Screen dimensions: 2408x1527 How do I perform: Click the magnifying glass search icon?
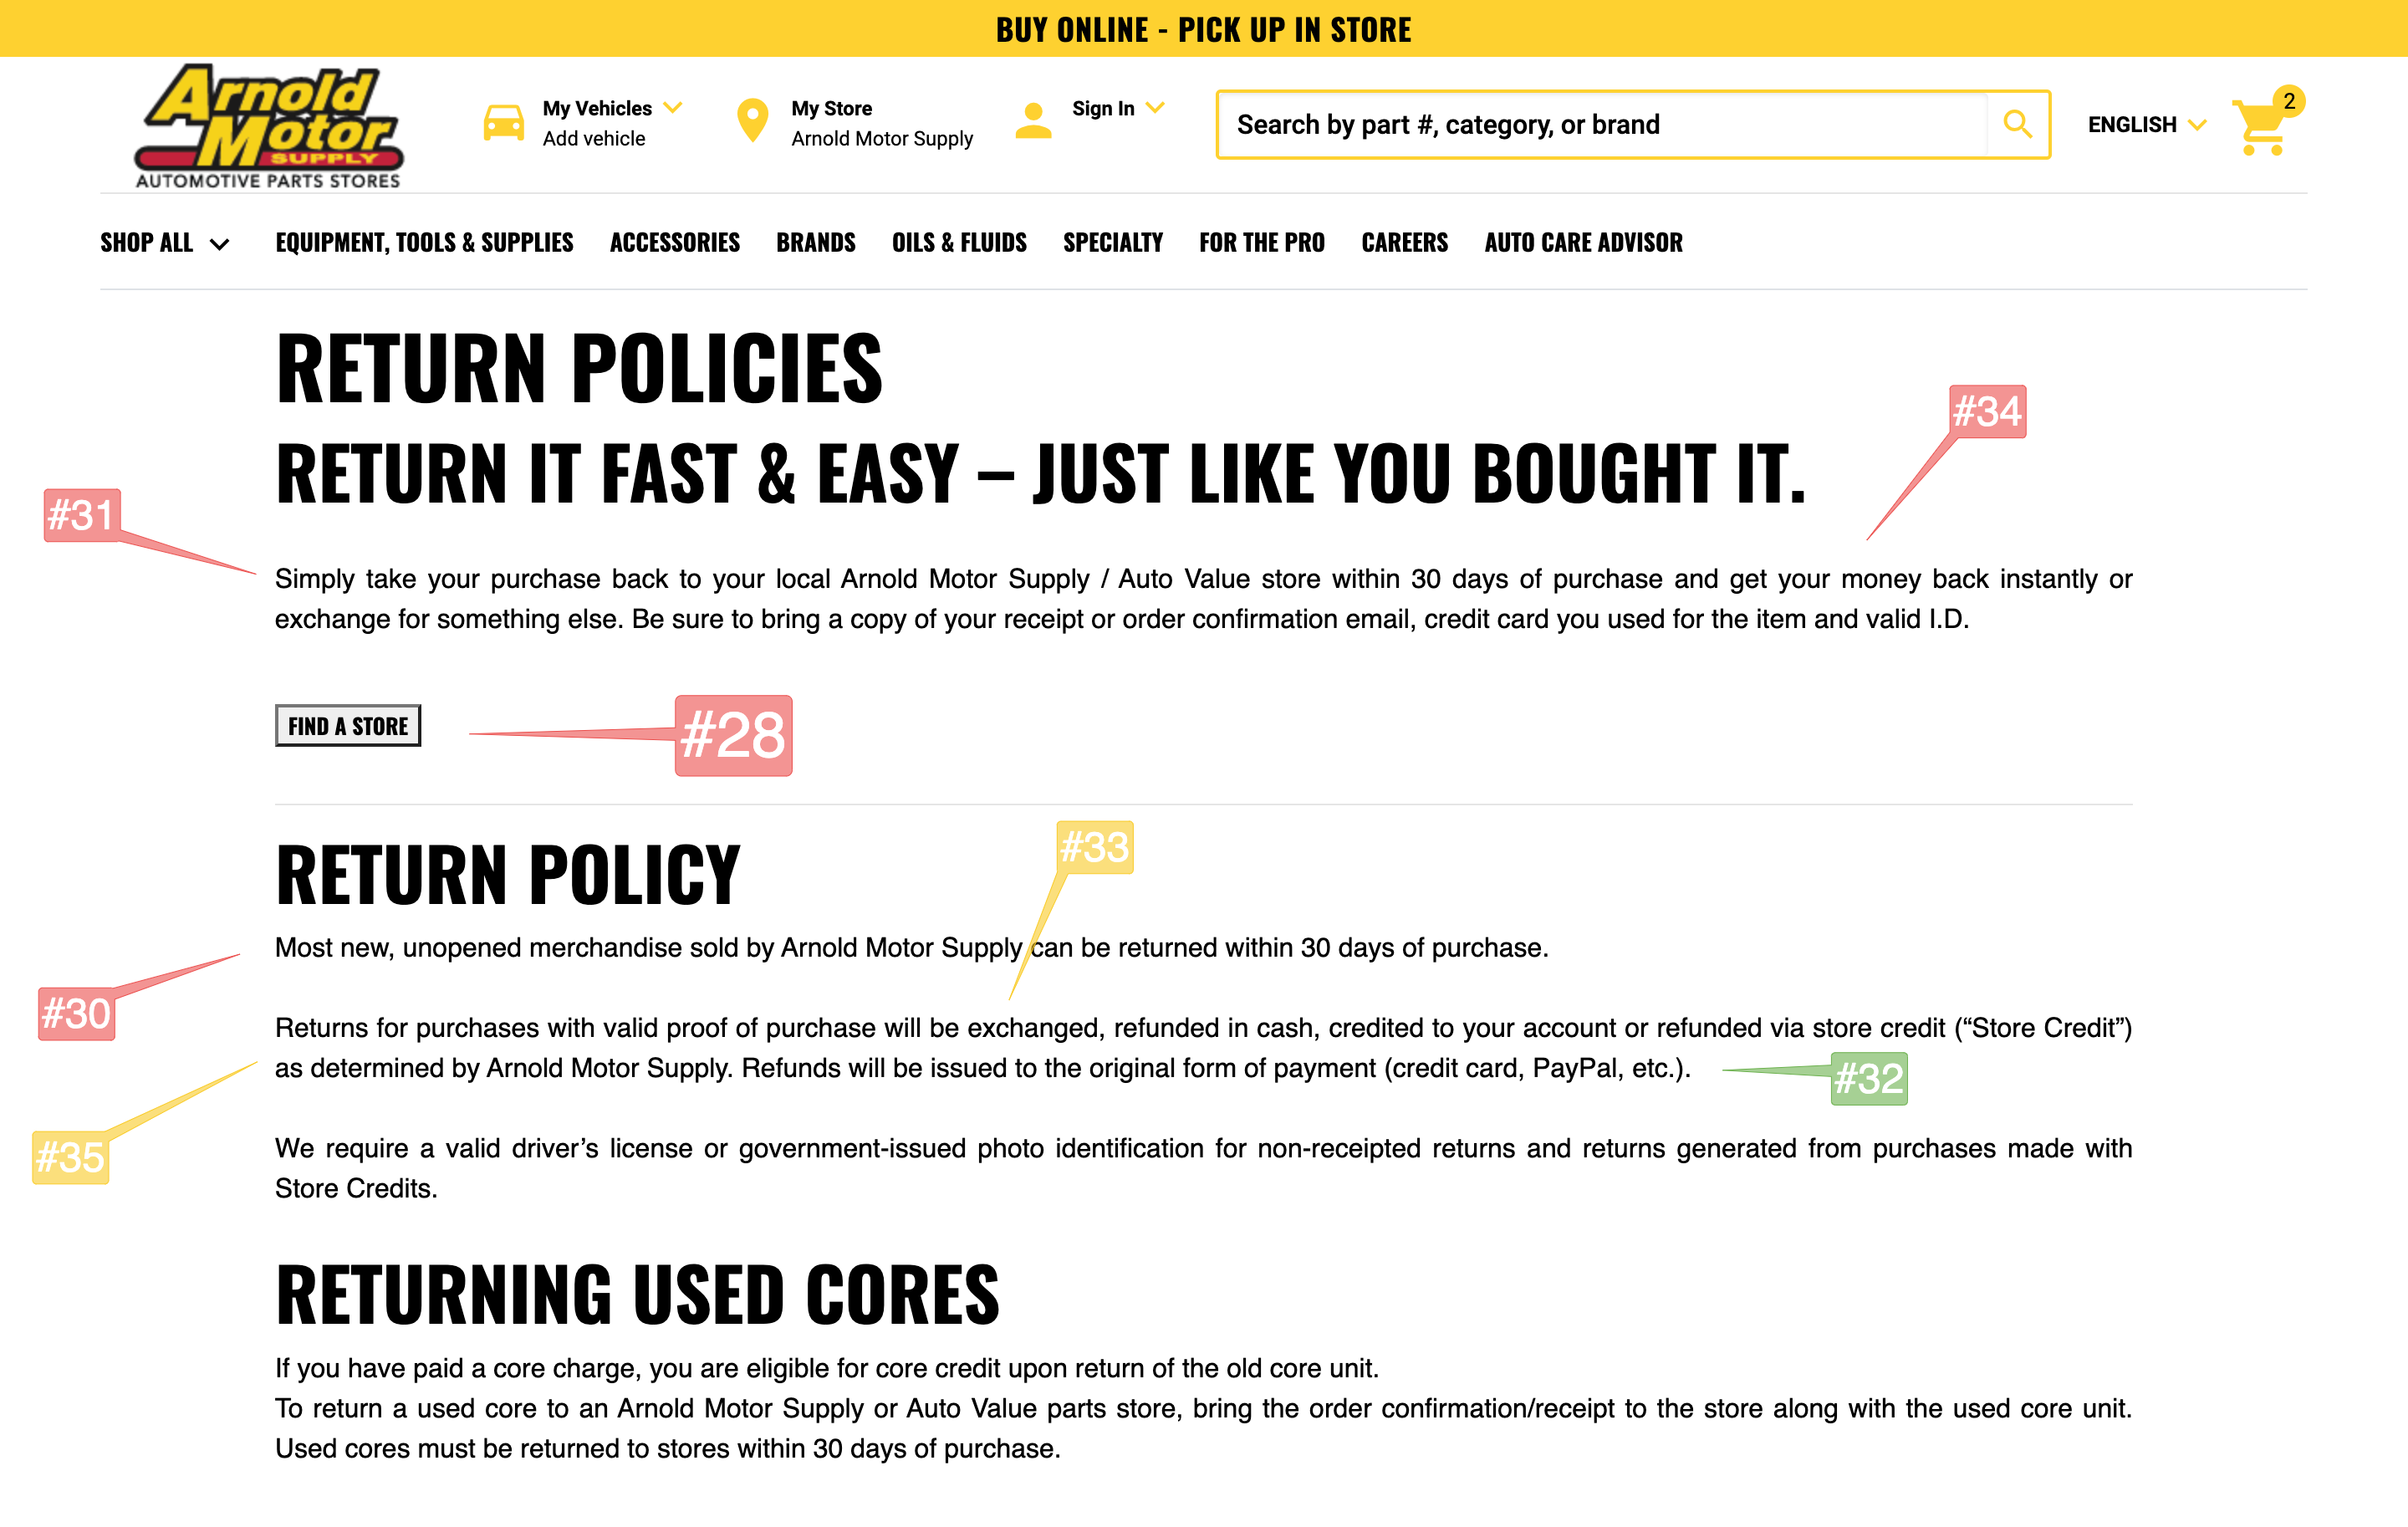tap(2018, 124)
